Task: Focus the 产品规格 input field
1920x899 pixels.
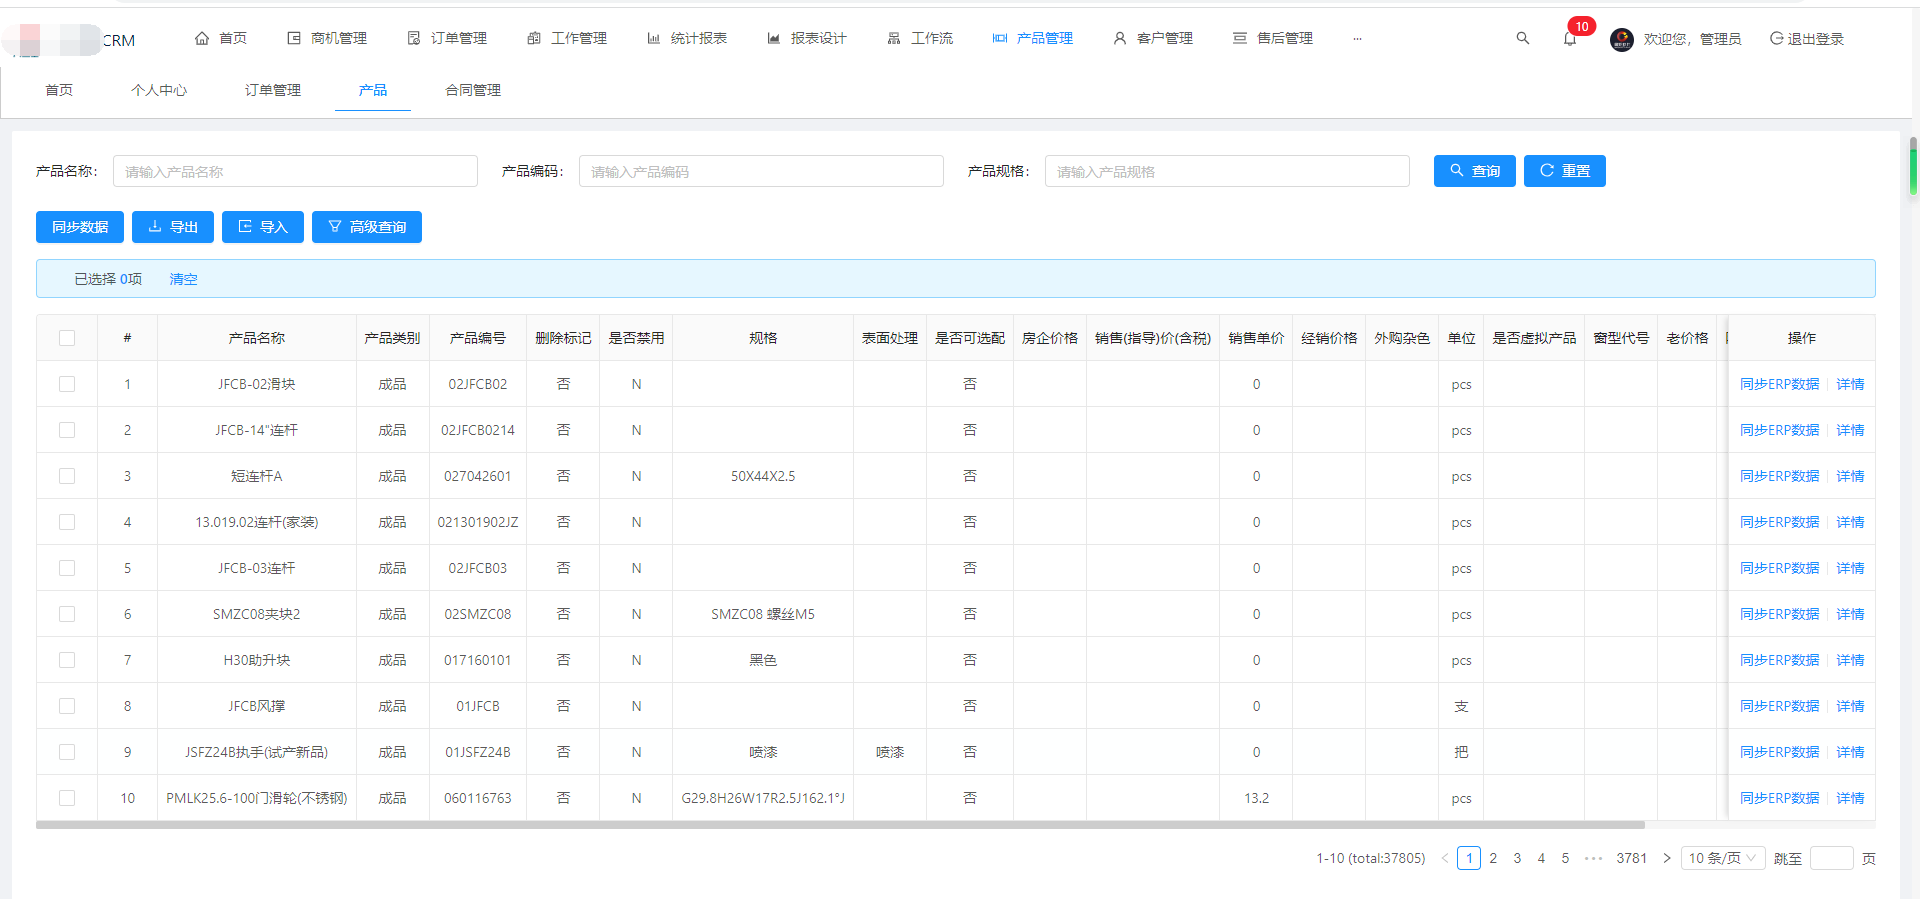Action: coord(1227,171)
